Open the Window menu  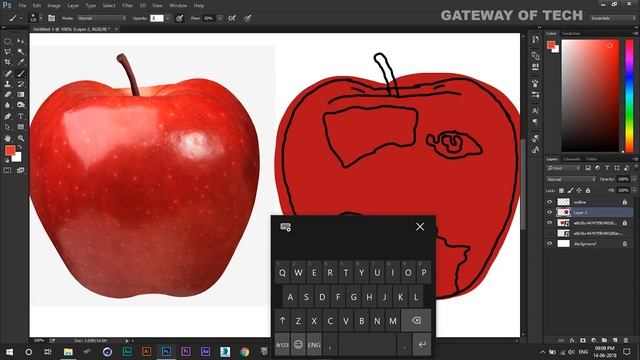pos(178,6)
